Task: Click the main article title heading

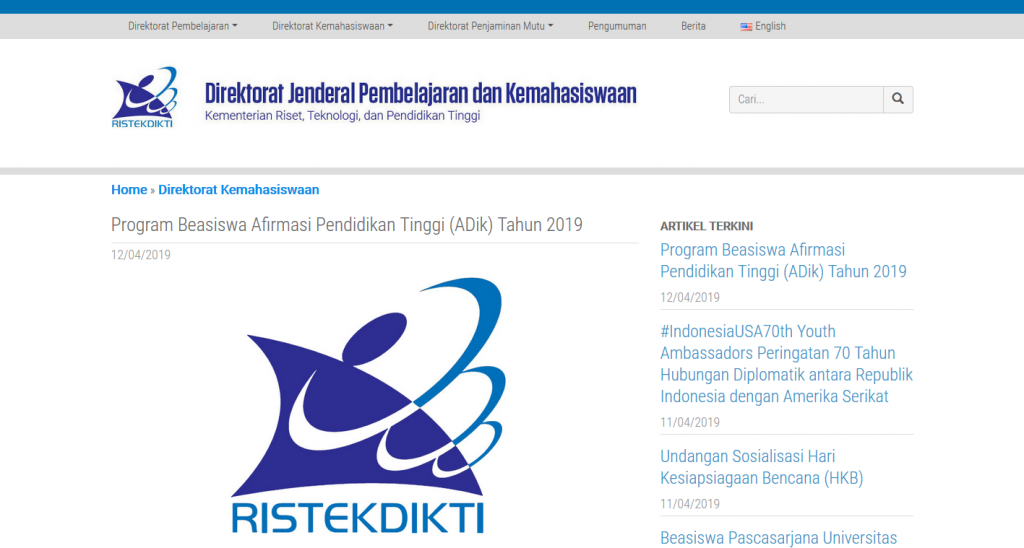Action: click(x=346, y=225)
